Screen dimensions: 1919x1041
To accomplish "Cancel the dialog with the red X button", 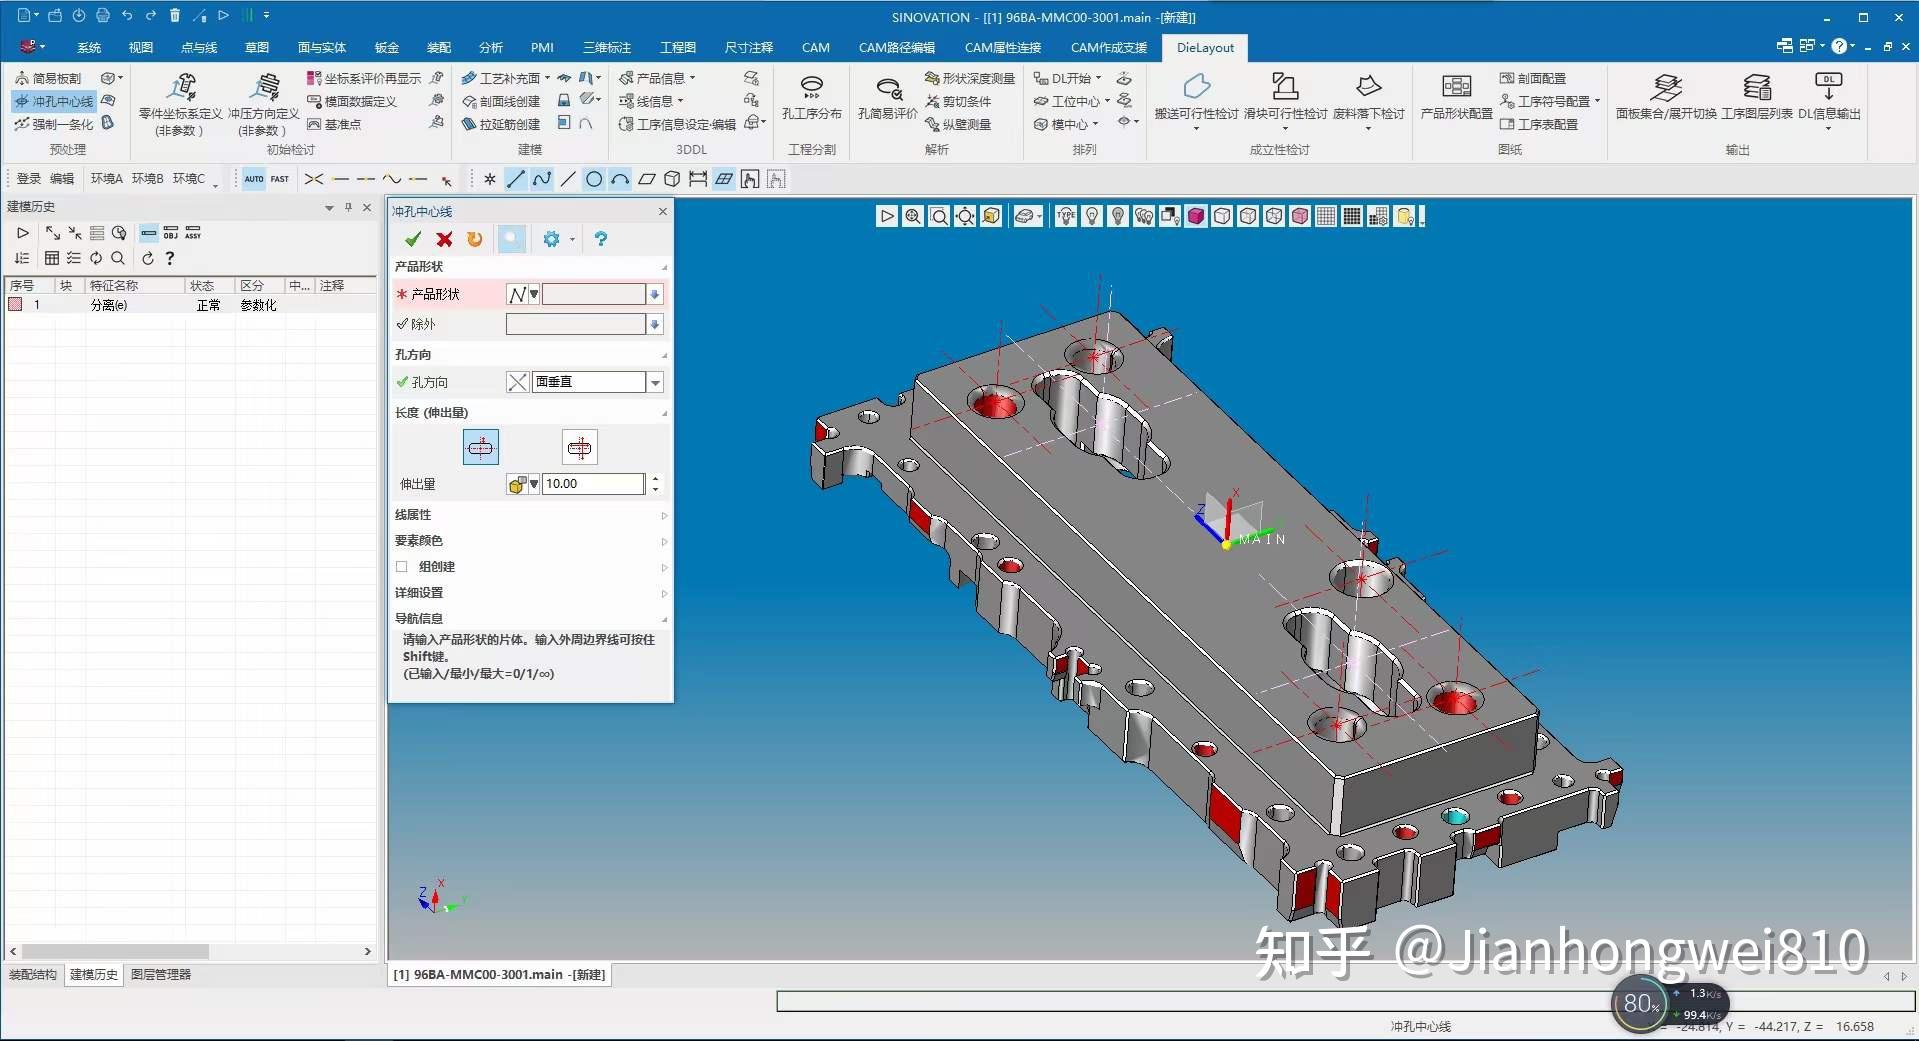I will point(444,239).
